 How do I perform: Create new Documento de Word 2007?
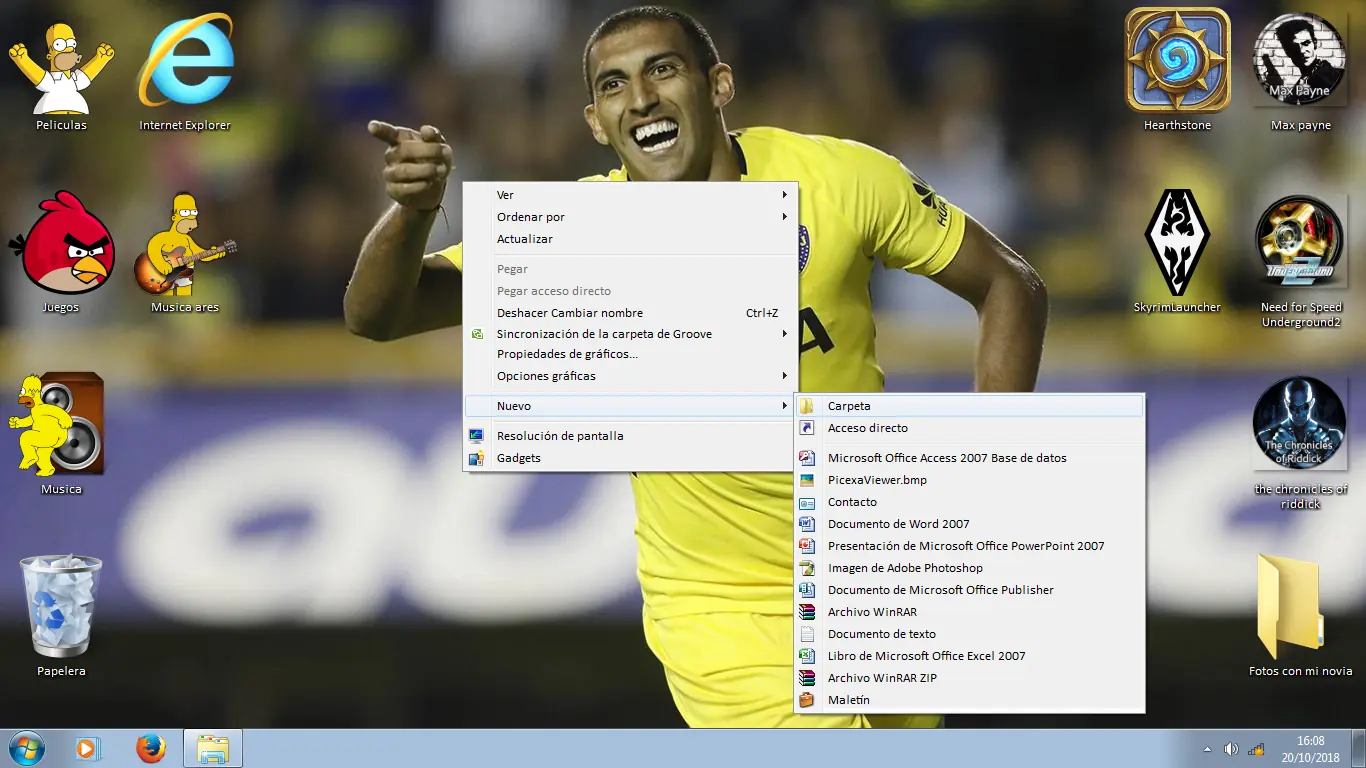969,524
